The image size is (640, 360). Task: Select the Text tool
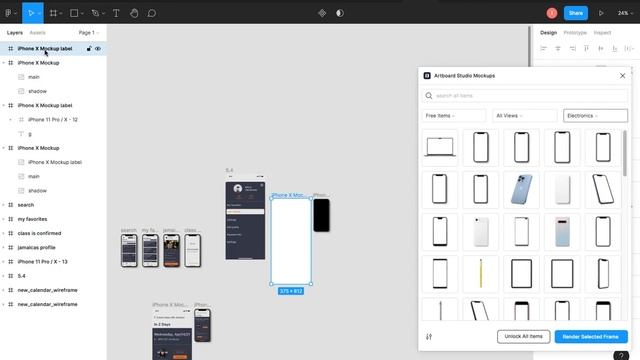click(x=116, y=13)
